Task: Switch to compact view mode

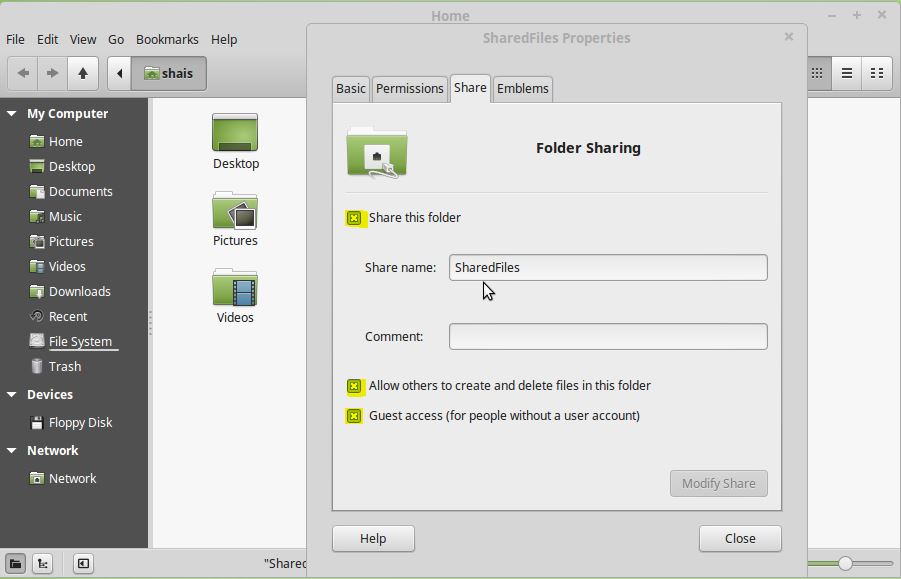Action: click(876, 73)
